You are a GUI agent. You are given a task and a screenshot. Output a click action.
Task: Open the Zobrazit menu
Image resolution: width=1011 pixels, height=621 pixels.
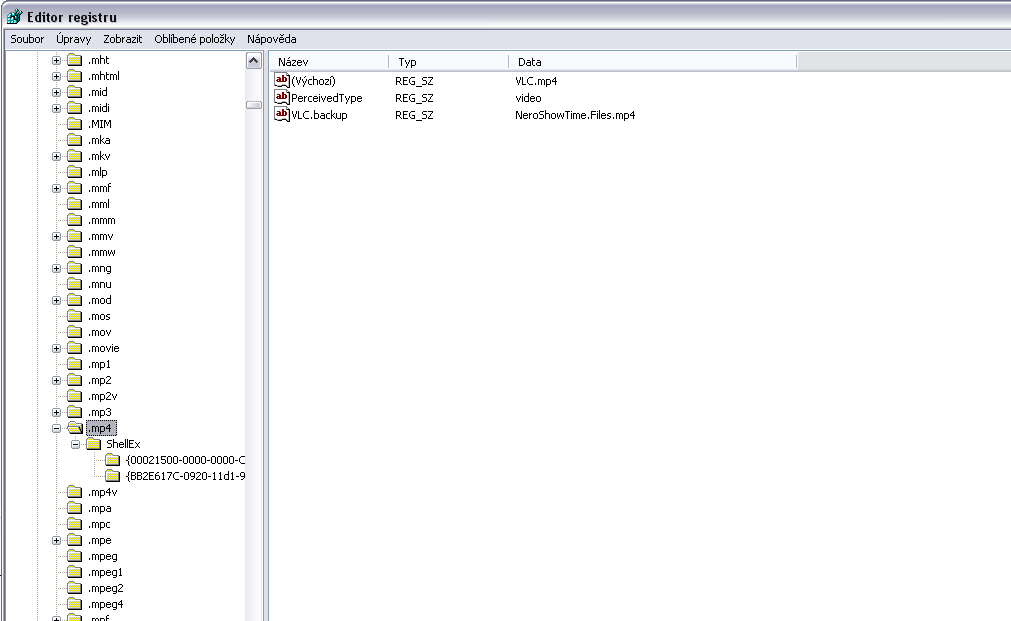tap(123, 39)
